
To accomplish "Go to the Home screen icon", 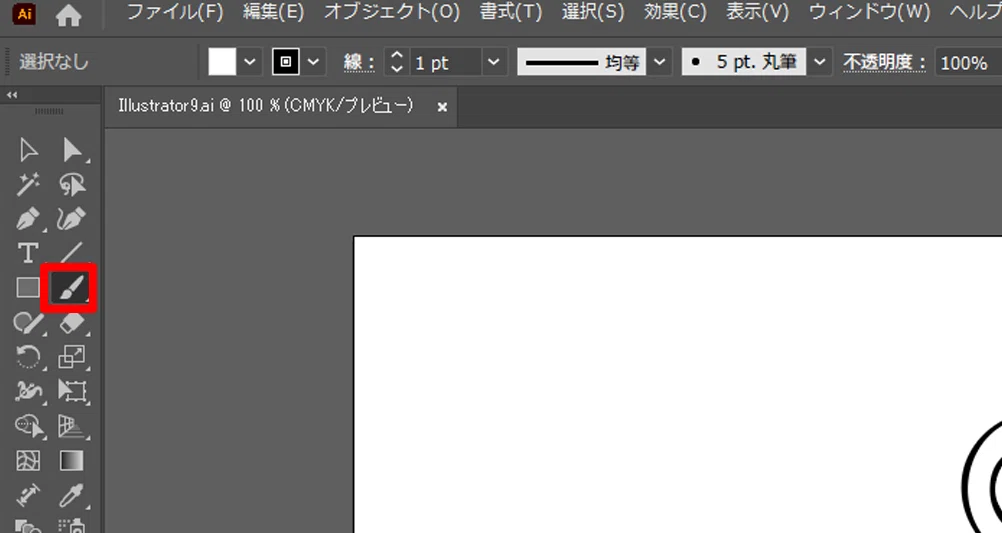I will point(68,15).
